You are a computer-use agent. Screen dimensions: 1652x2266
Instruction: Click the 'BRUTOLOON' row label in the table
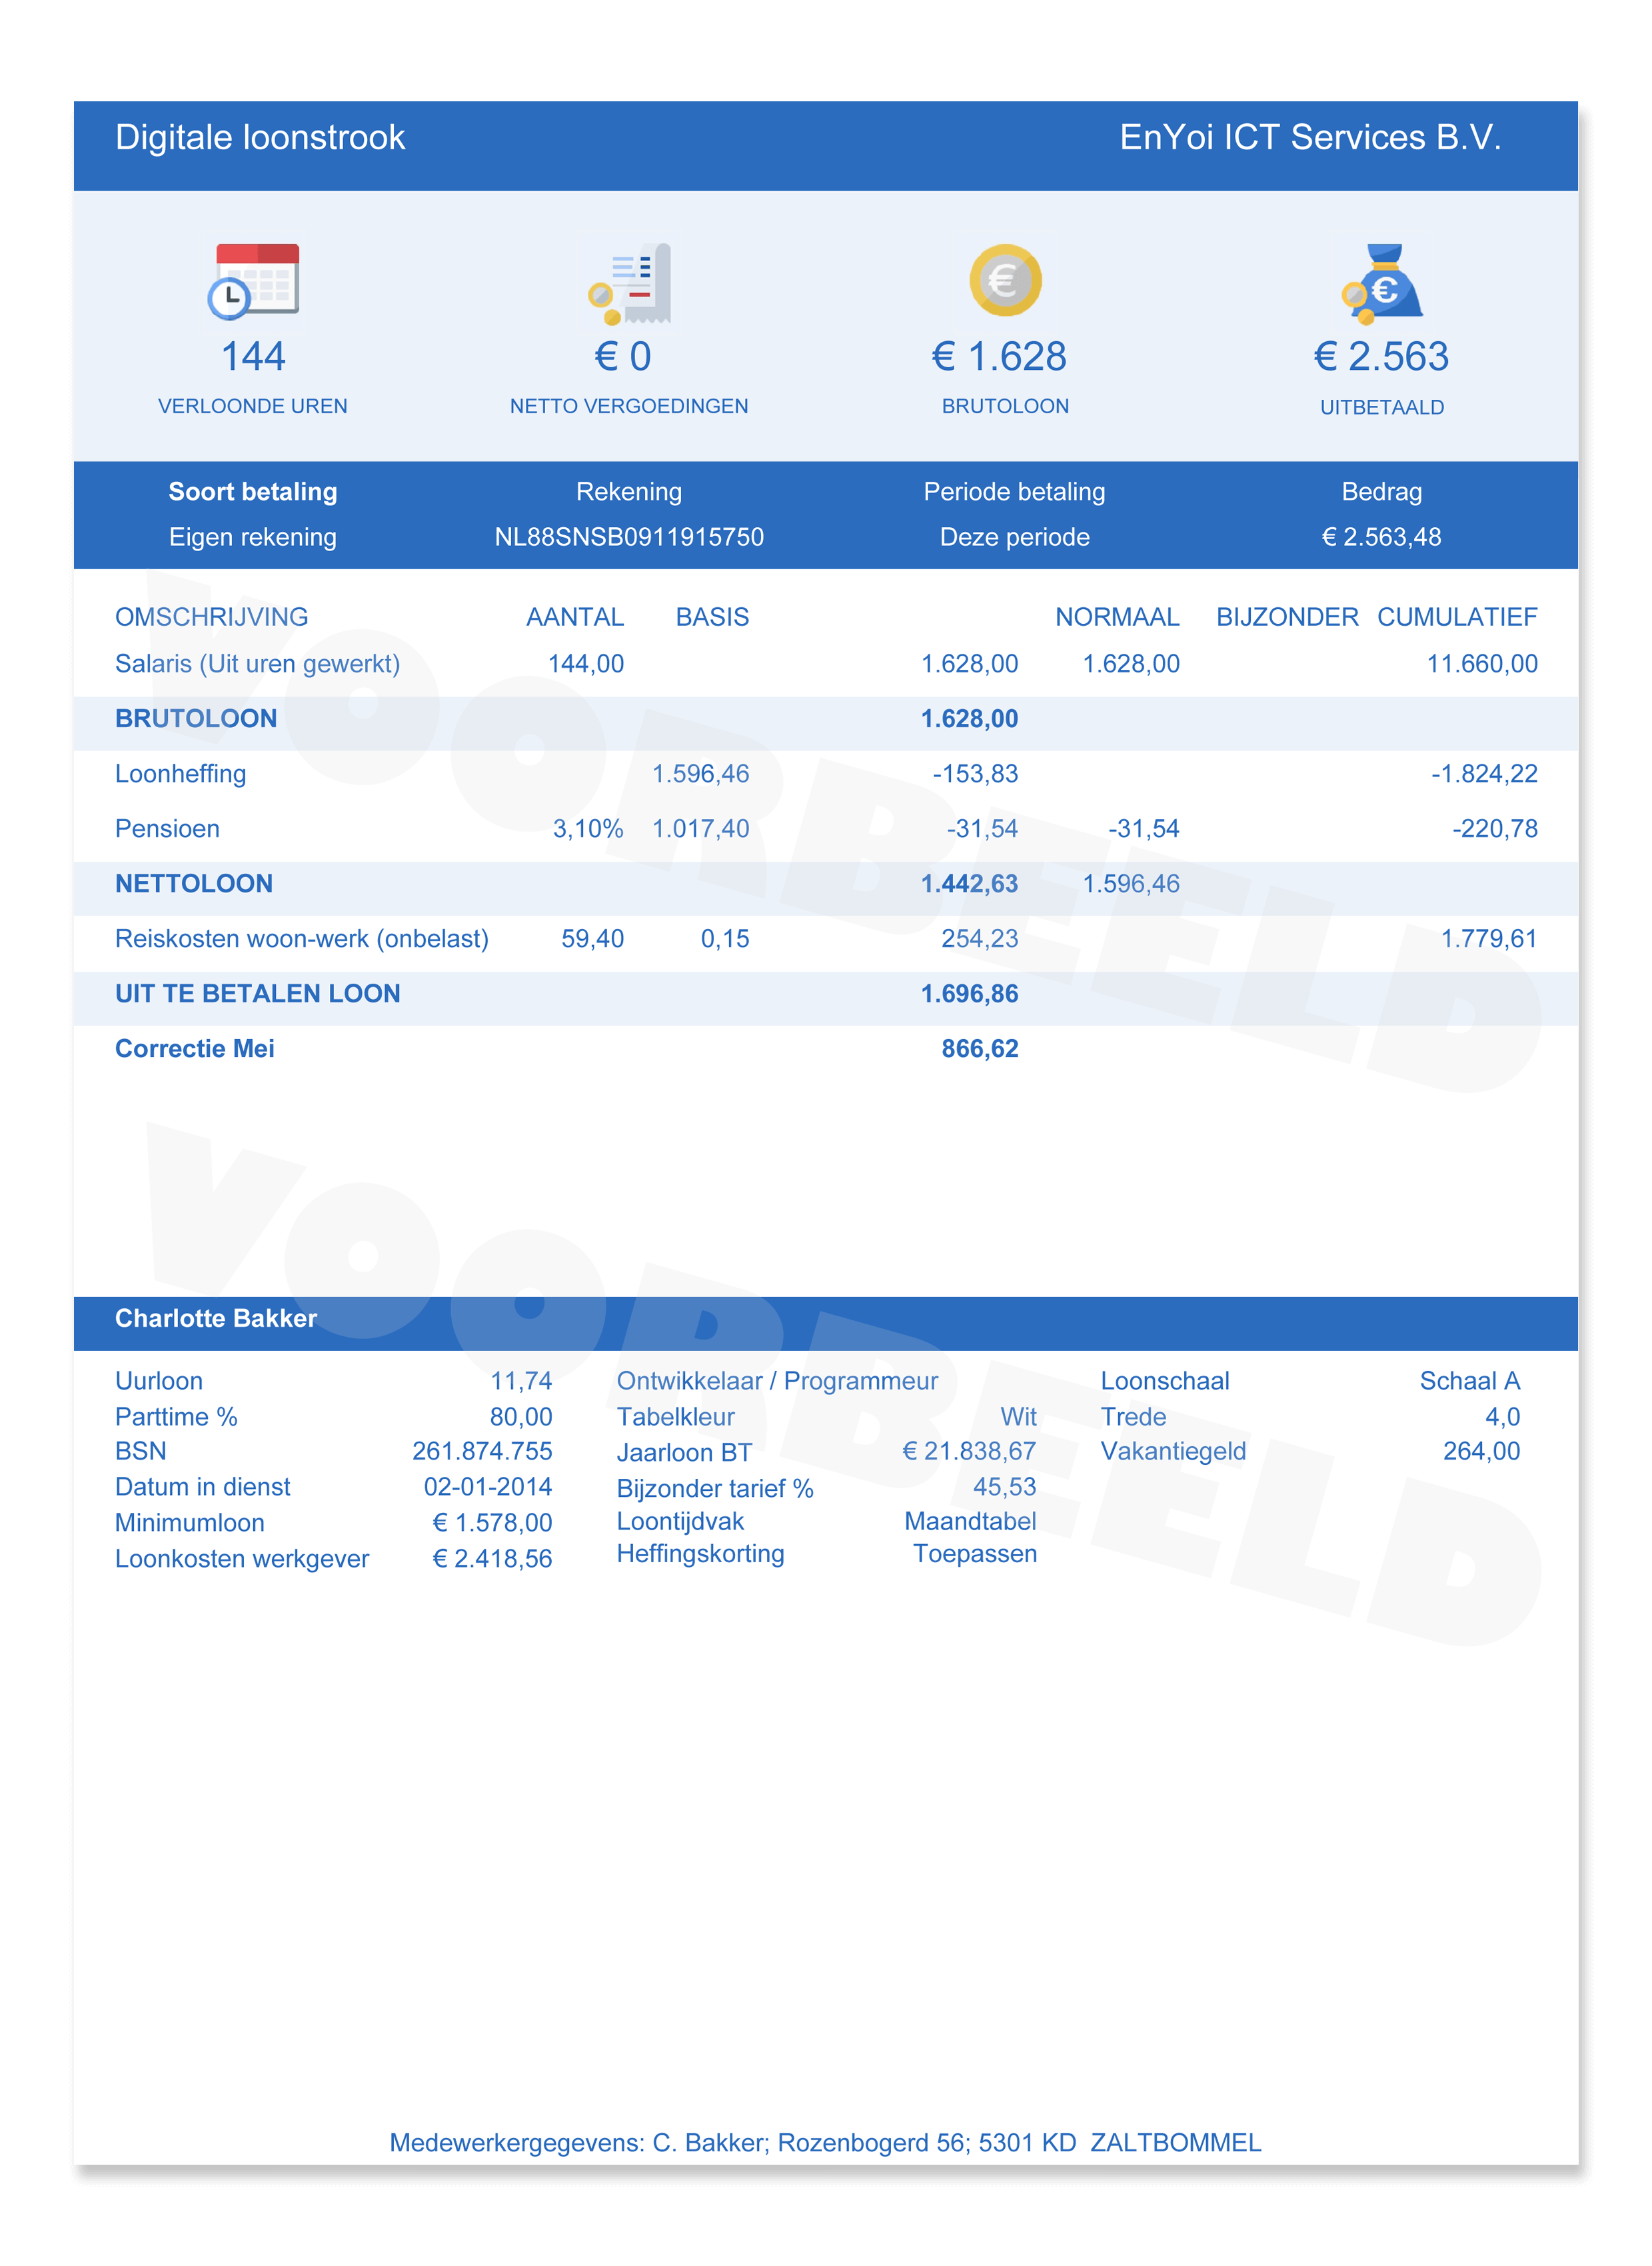(x=196, y=718)
